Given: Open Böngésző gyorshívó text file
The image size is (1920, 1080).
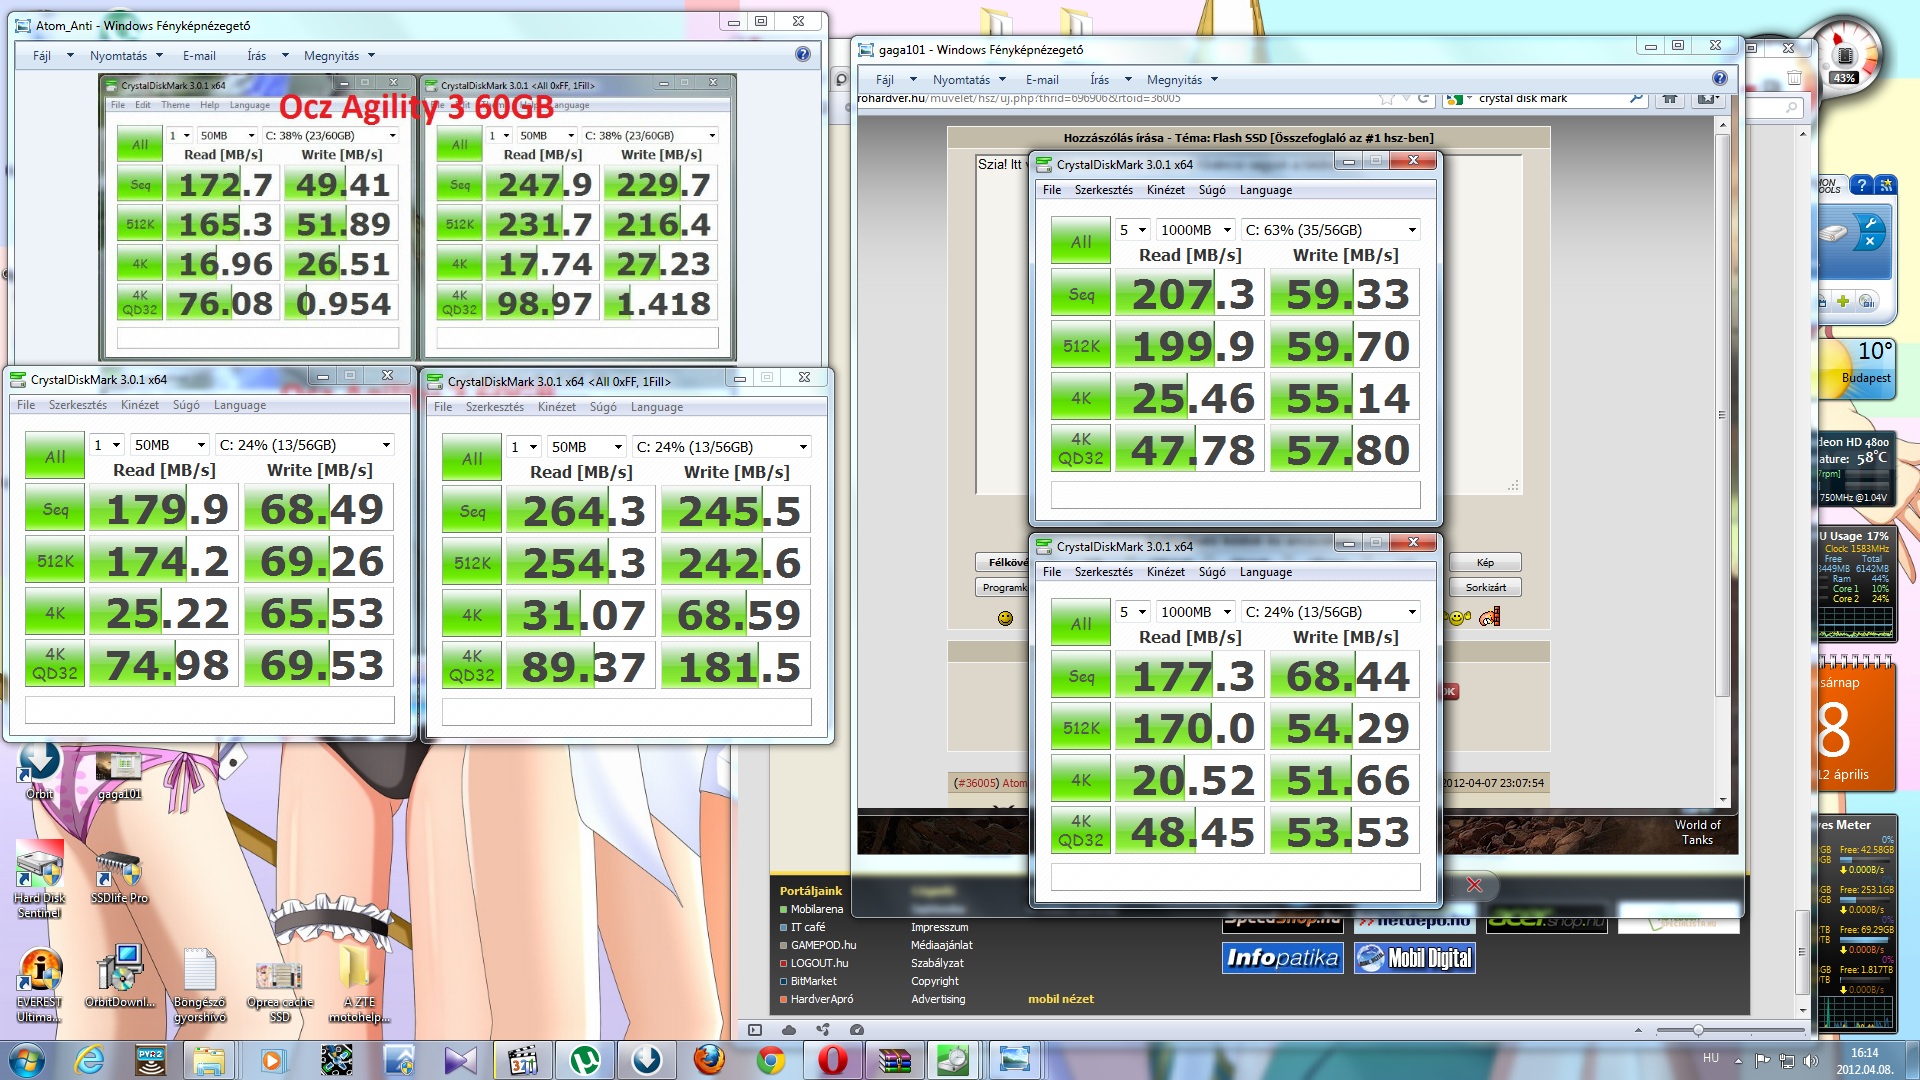Looking at the screenshot, I should (200, 986).
